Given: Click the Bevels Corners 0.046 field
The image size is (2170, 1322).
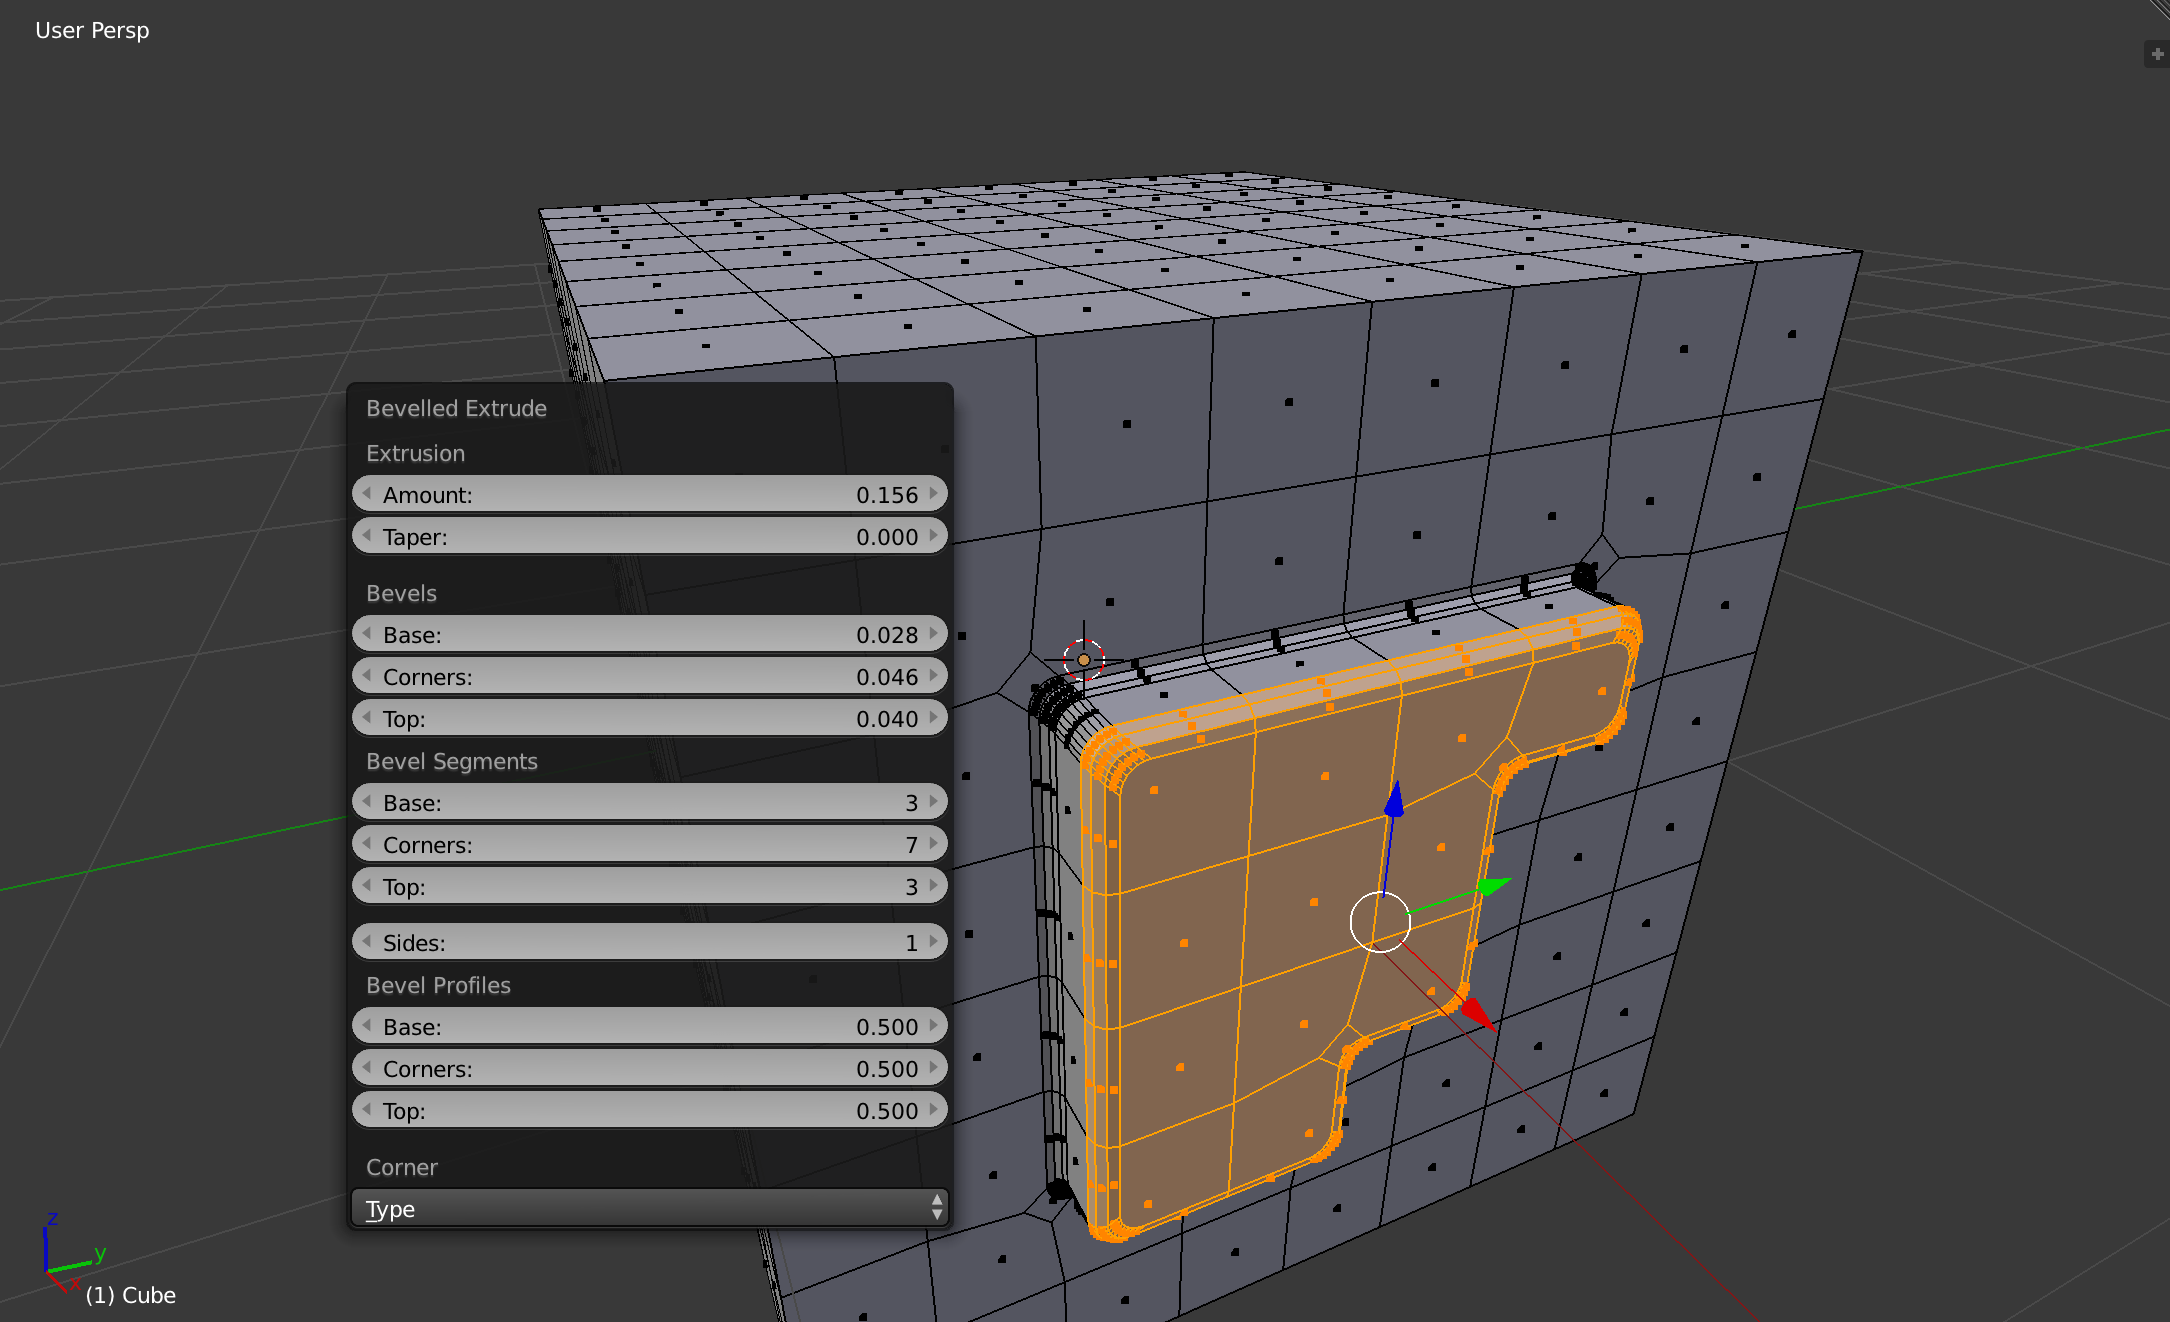Looking at the screenshot, I should [x=649, y=676].
